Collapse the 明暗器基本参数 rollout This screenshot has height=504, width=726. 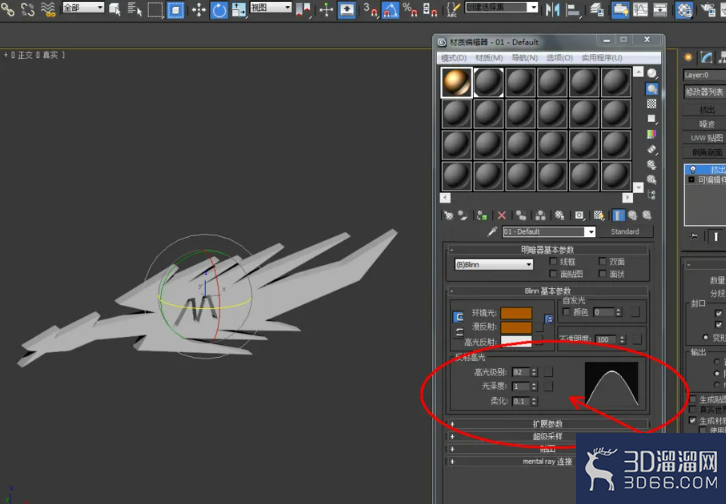tap(548, 250)
